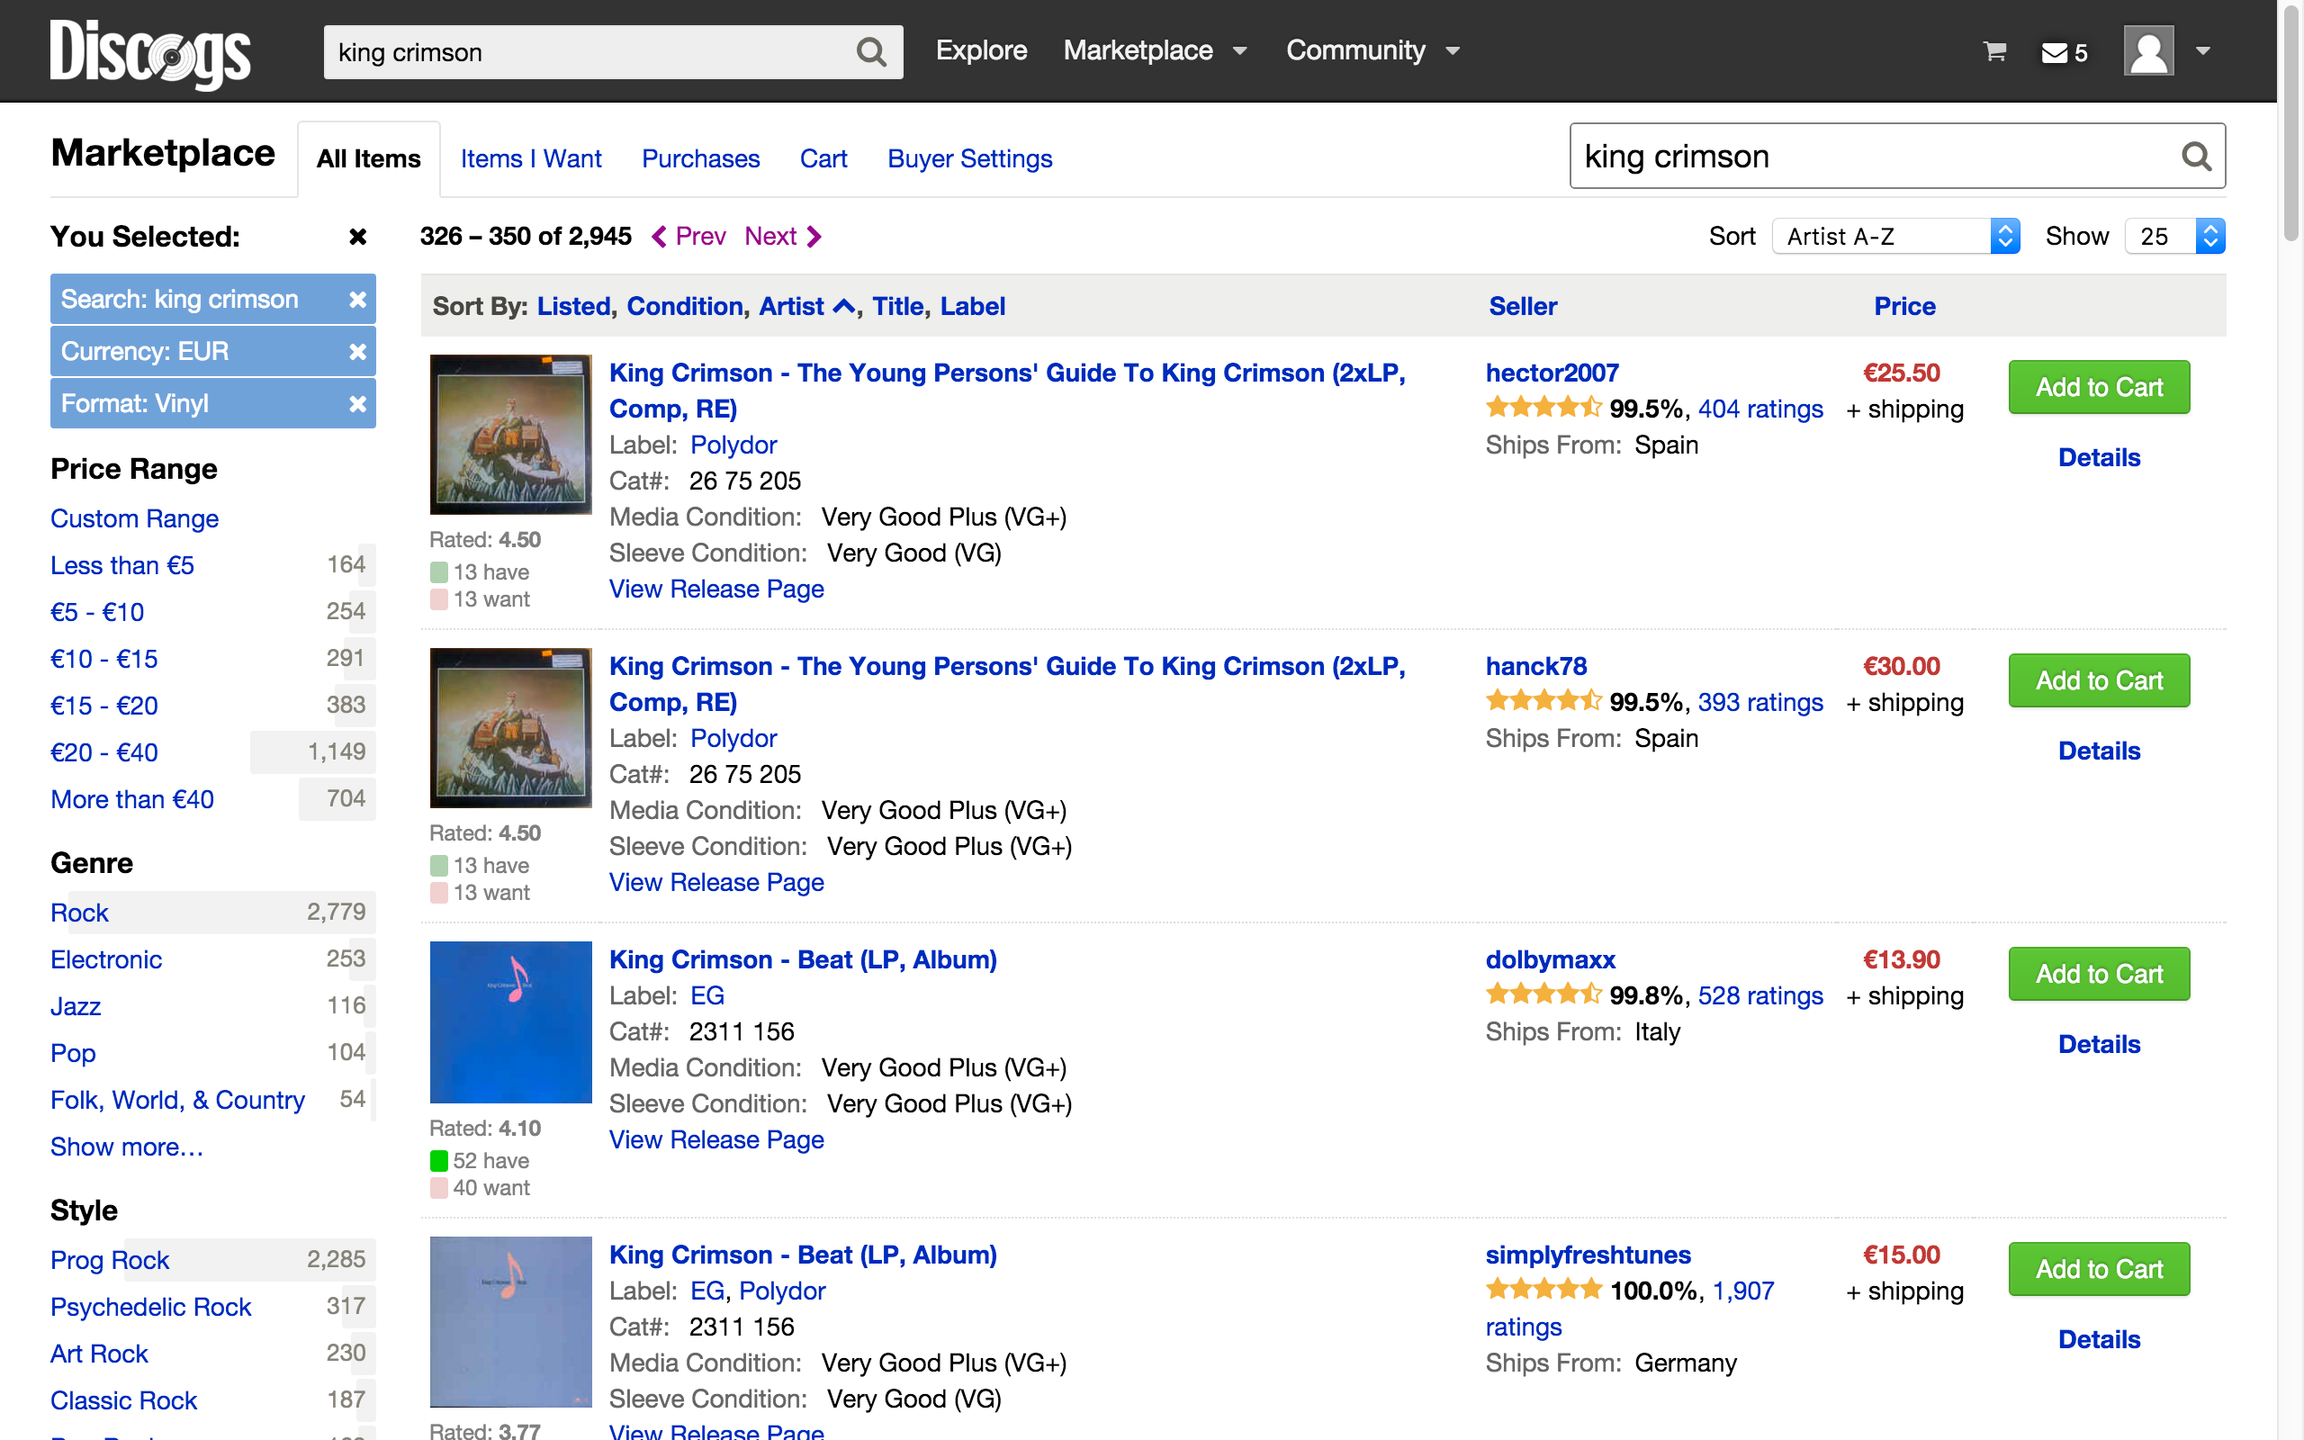
Task: Select the All Items tab
Action: (x=368, y=159)
